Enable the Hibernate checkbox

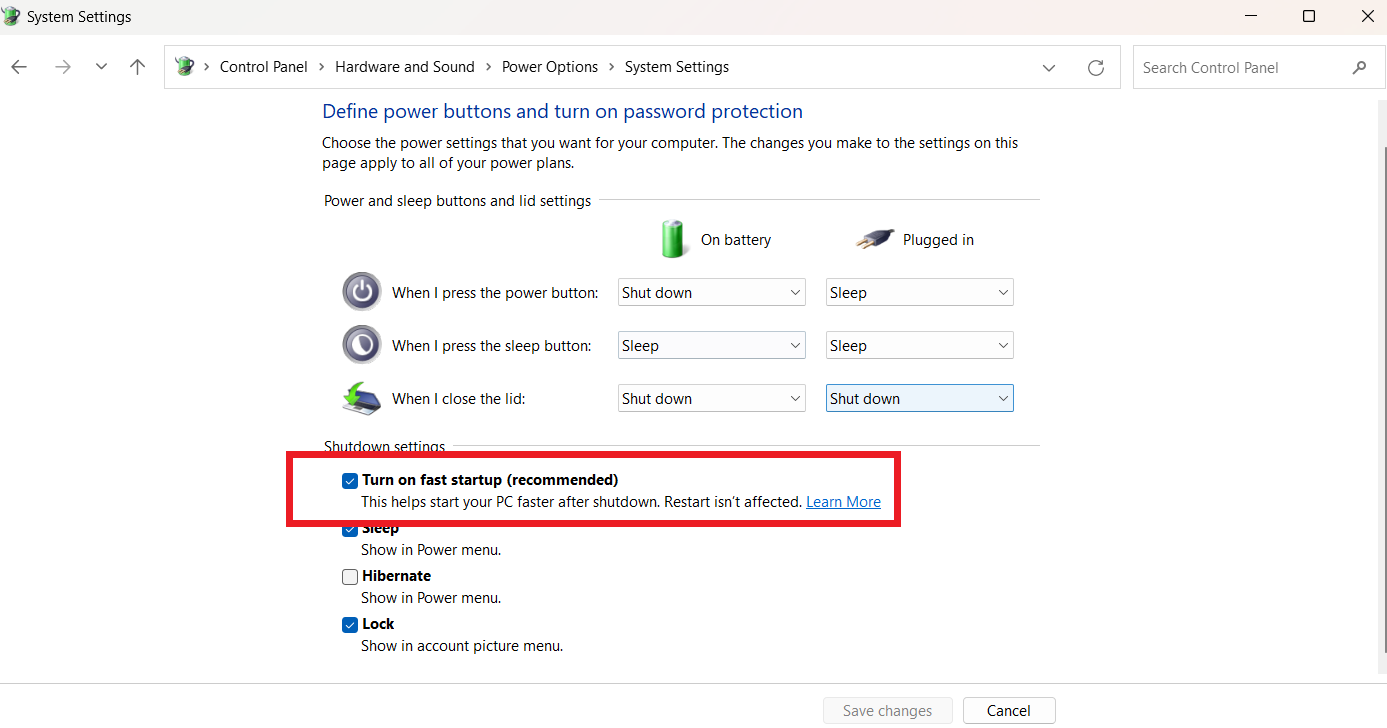(x=350, y=577)
